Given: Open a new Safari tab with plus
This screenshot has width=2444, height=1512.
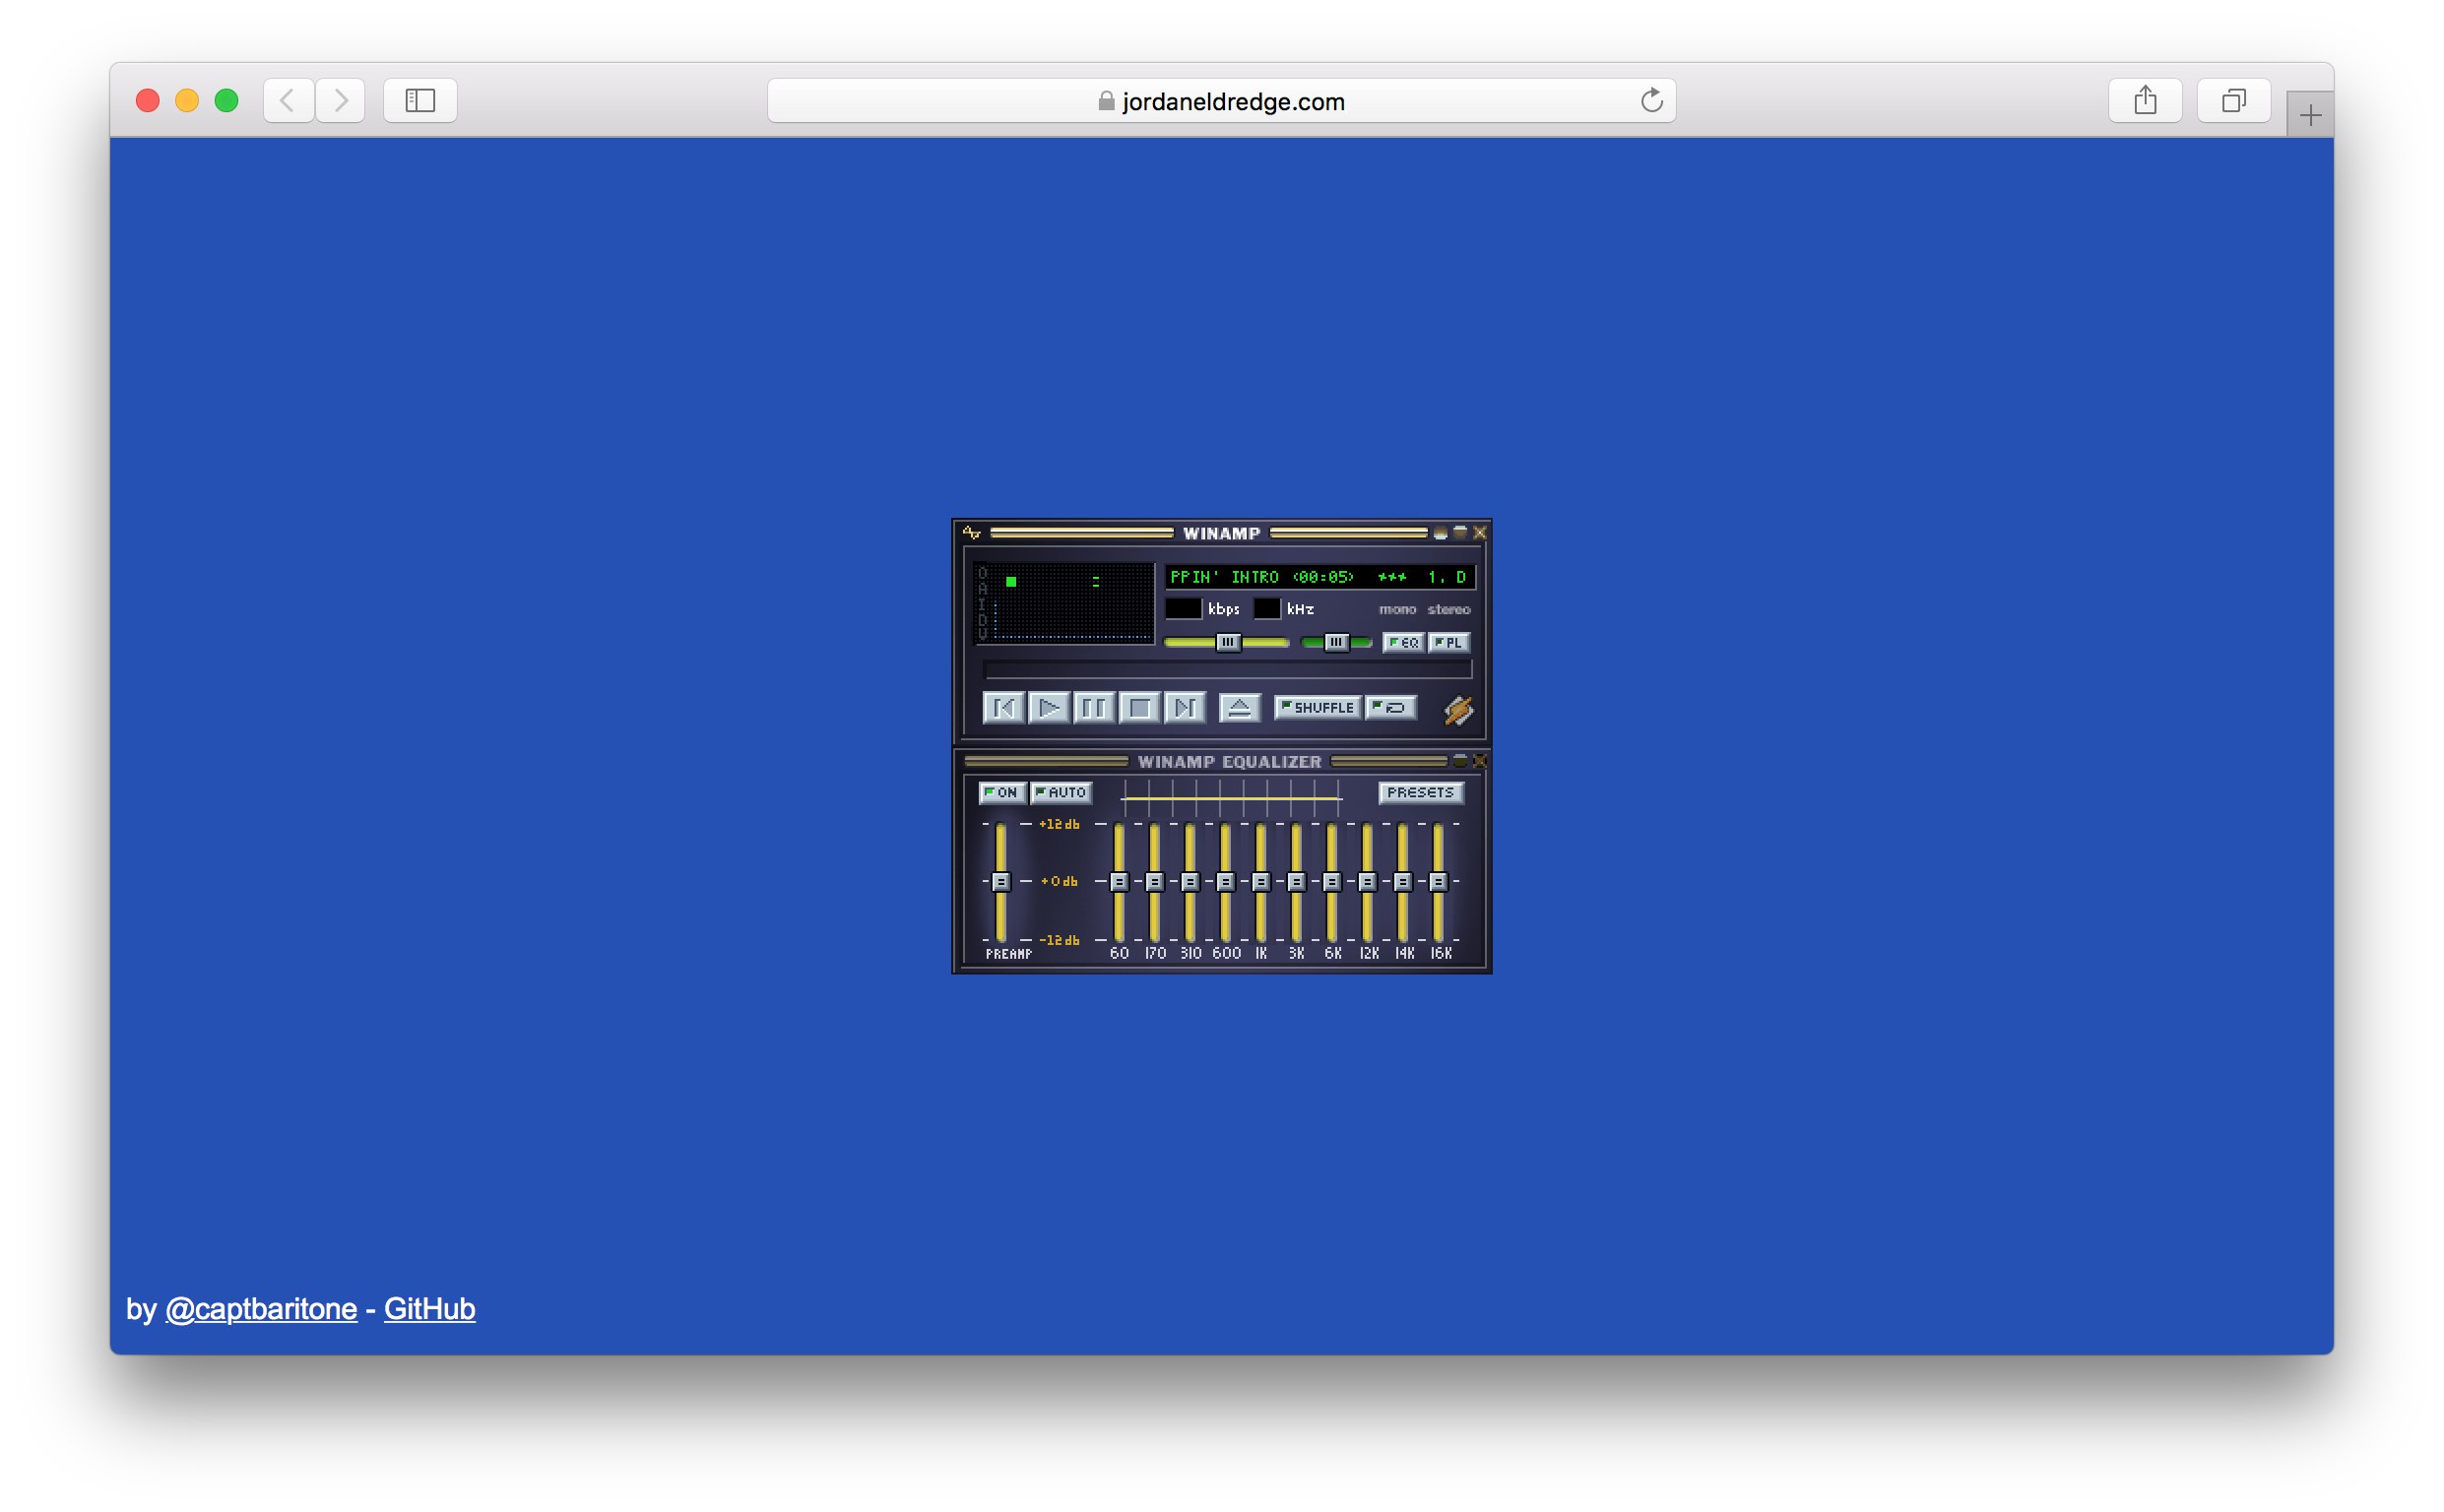Looking at the screenshot, I should [x=2310, y=116].
